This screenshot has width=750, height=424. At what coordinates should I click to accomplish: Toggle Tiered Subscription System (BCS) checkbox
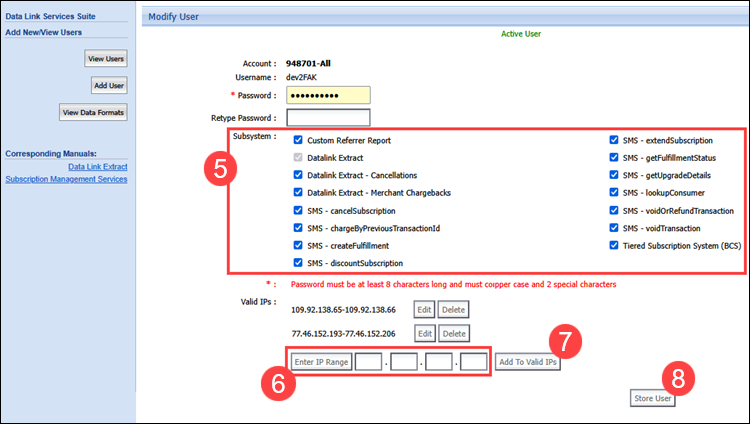614,246
